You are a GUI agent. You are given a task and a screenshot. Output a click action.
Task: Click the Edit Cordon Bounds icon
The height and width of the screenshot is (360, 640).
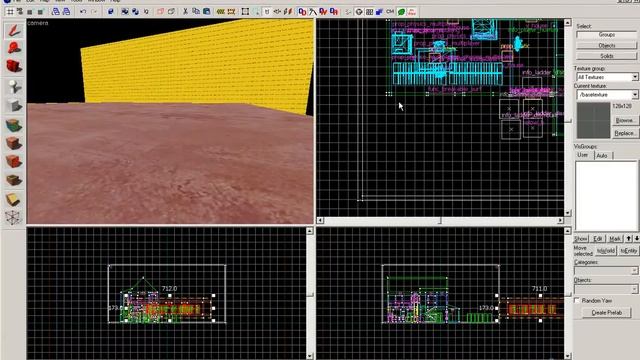[x=231, y=12]
